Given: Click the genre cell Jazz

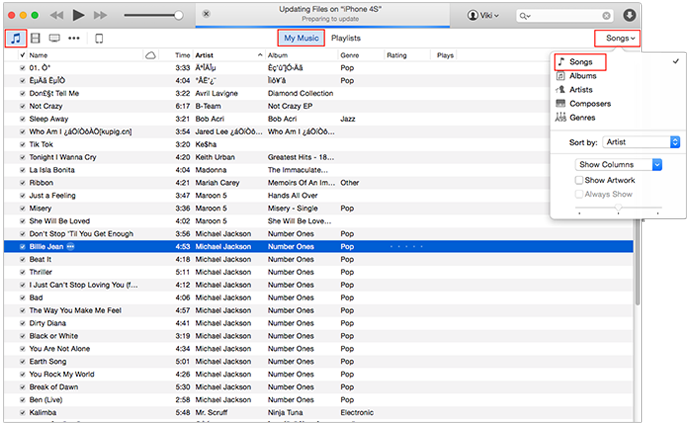Looking at the screenshot, I should click(348, 119).
